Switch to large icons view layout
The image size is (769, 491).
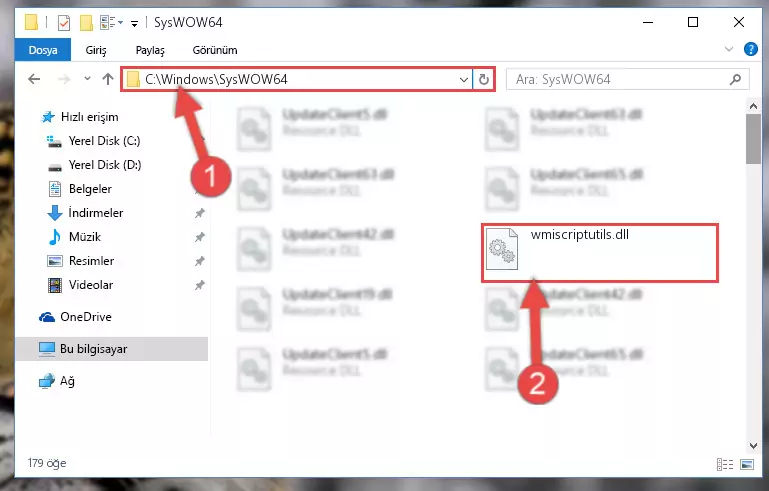click(x=747, y=464)
